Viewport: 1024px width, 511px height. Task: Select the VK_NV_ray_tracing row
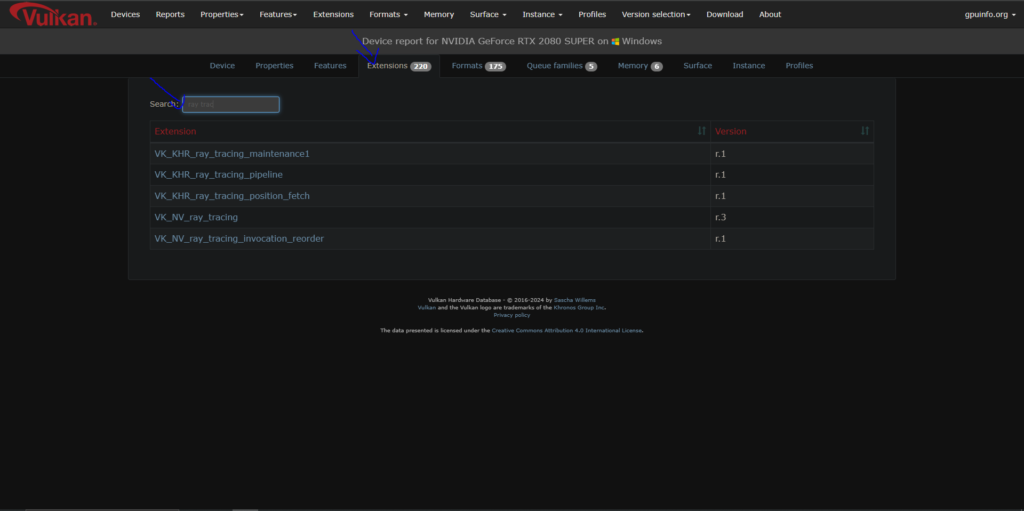pyautogui.click(x=512, y=218)
